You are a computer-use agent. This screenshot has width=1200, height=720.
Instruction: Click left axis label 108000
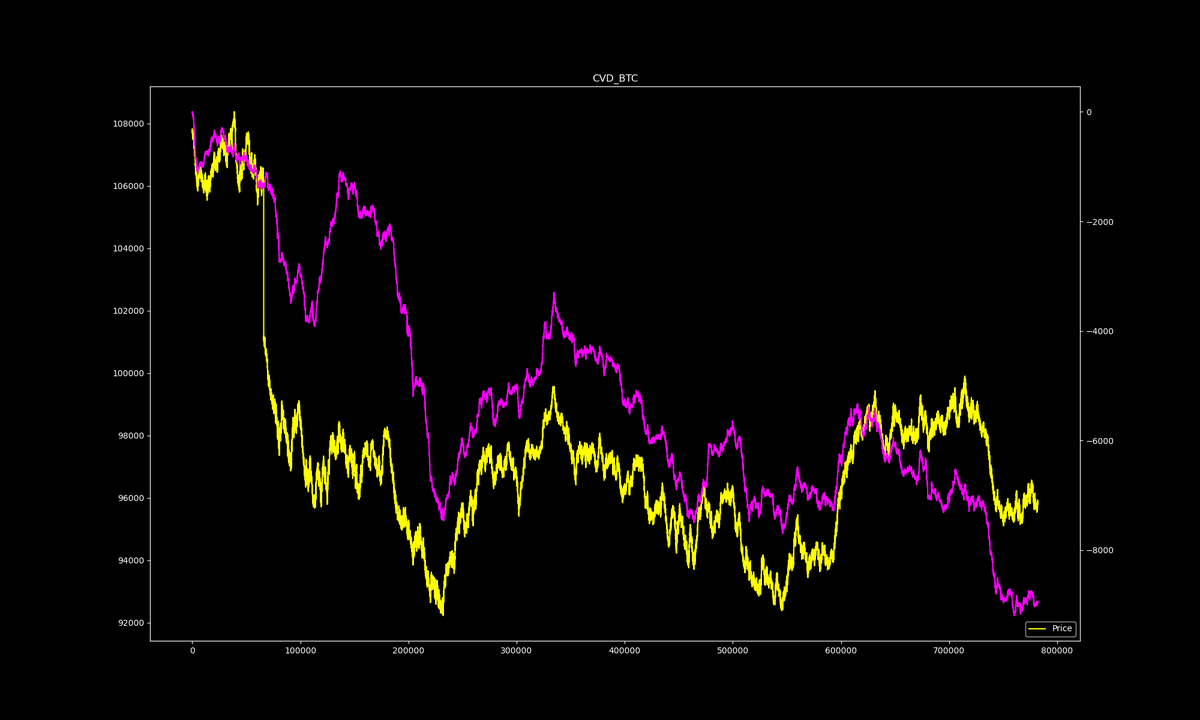(x=127, y=124)
